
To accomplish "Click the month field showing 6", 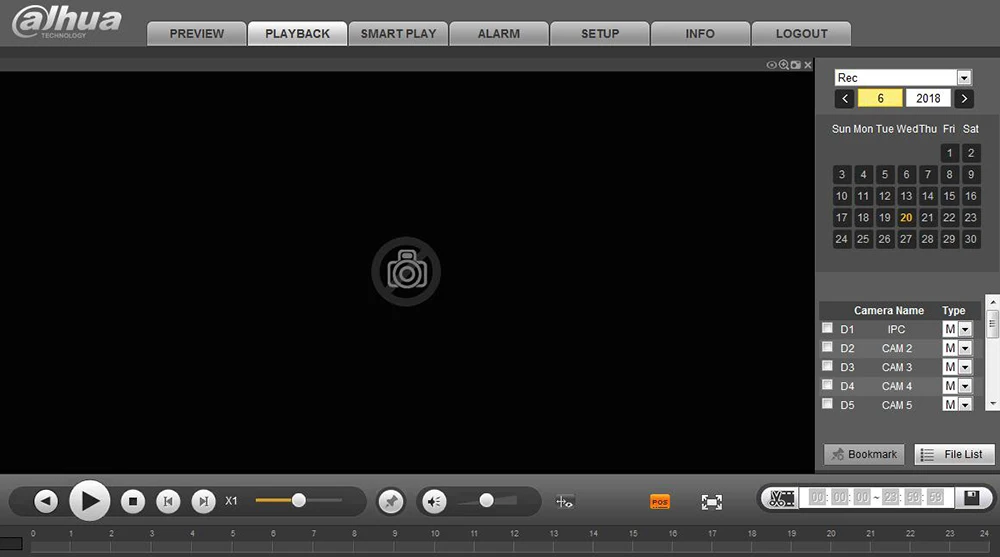I will tap(880, 98).
